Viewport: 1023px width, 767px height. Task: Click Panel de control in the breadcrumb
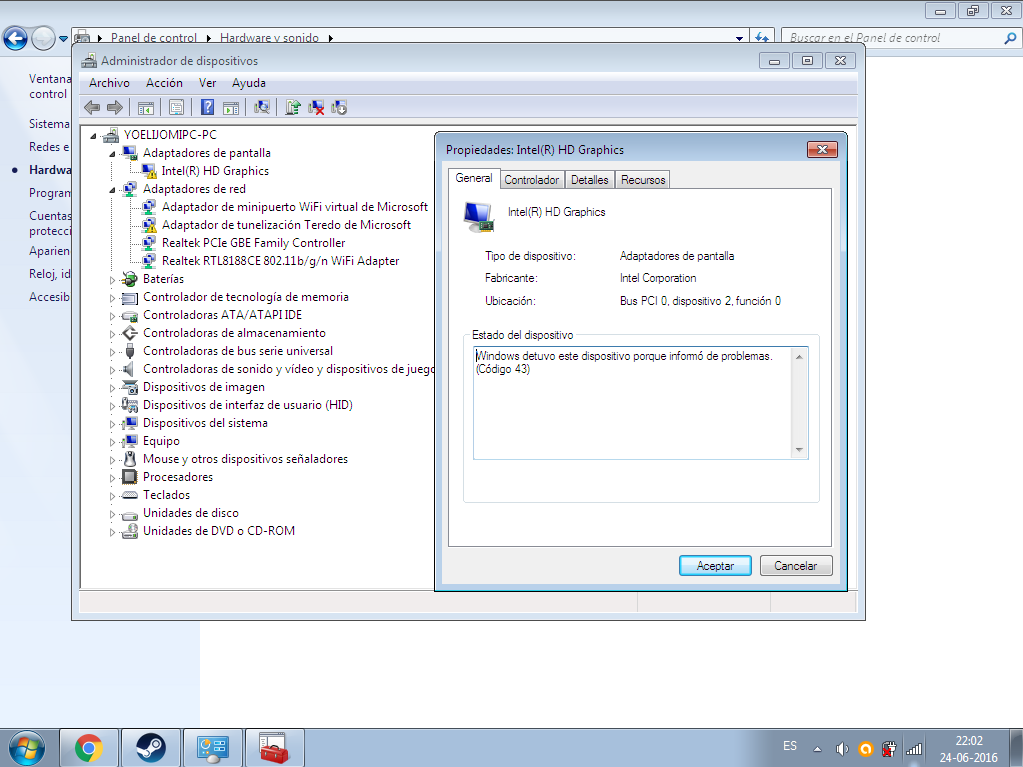(153, 38)
